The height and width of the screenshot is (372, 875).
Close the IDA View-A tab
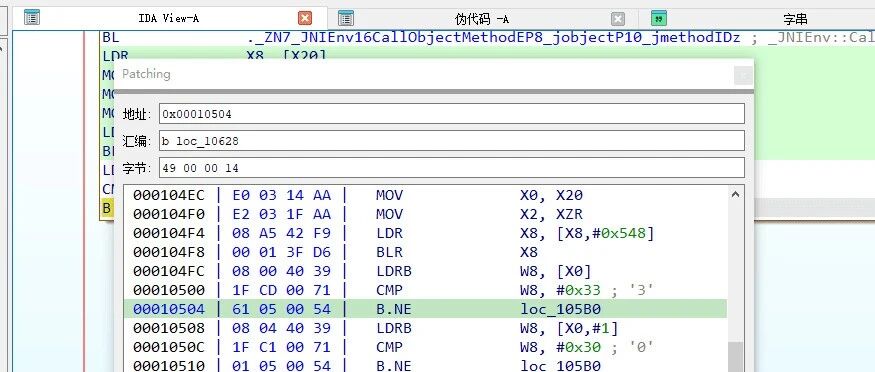click(x=305, y=18)
